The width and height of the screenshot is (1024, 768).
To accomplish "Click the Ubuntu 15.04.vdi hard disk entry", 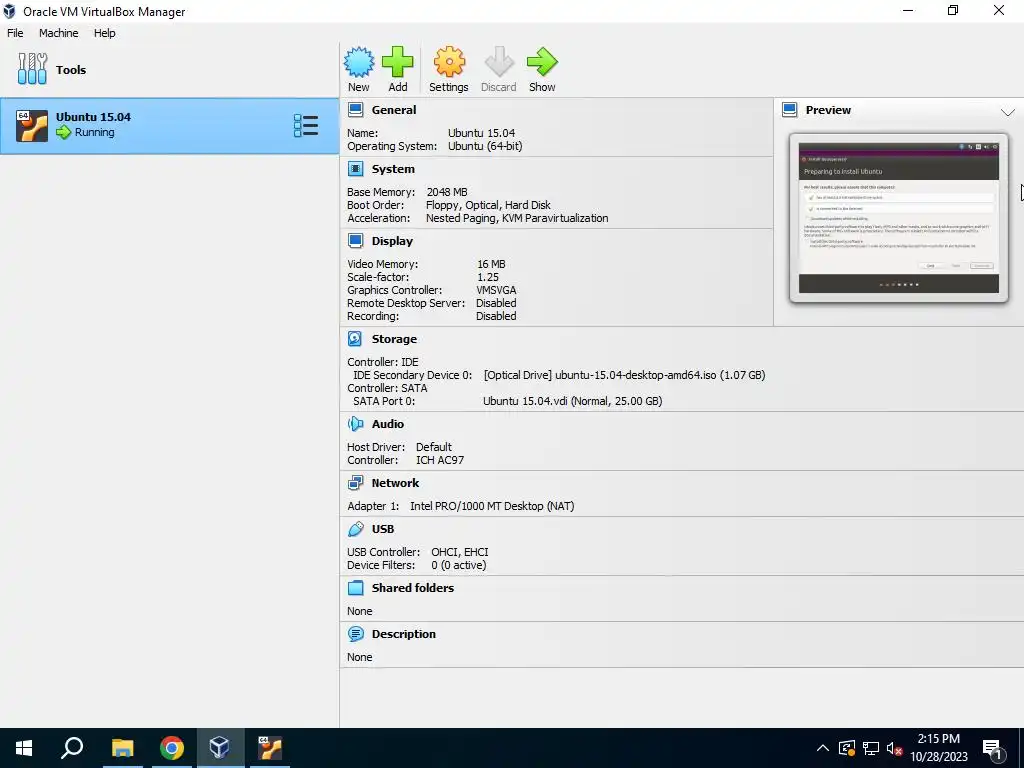I will point(573,401).
